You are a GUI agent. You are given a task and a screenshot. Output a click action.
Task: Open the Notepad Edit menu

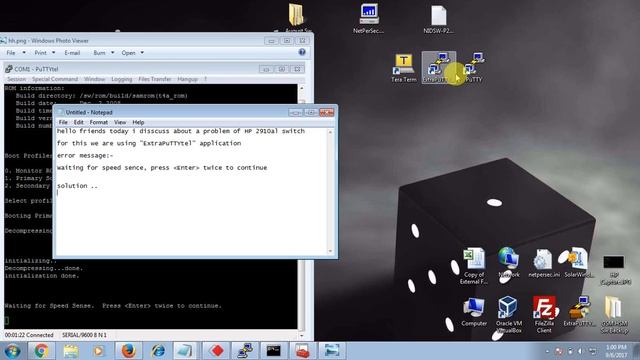78,122
